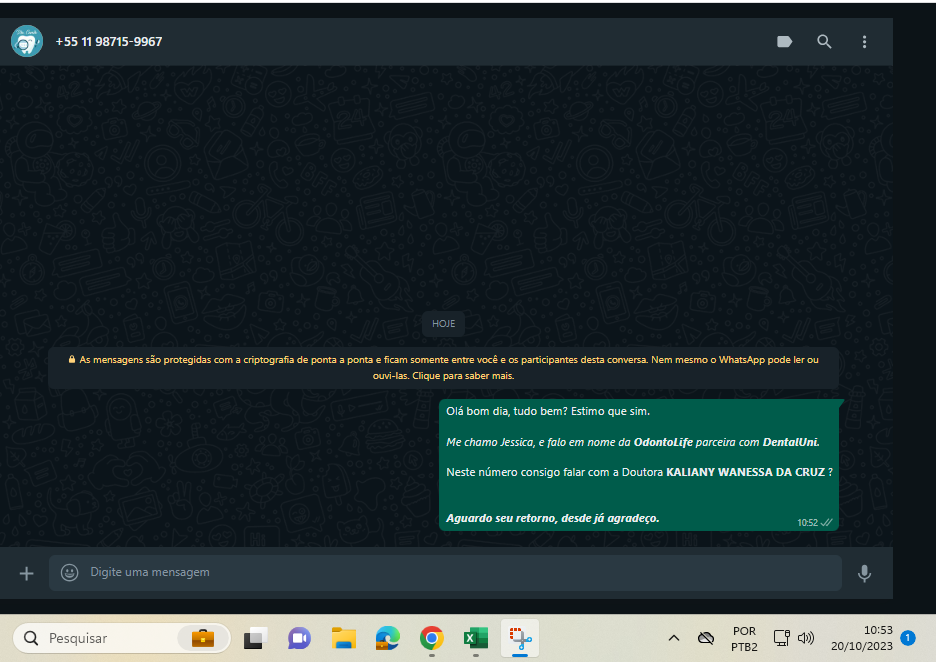Launch Microsoft Edge from the taskbar
936x662 pixels.
point(387,639)
